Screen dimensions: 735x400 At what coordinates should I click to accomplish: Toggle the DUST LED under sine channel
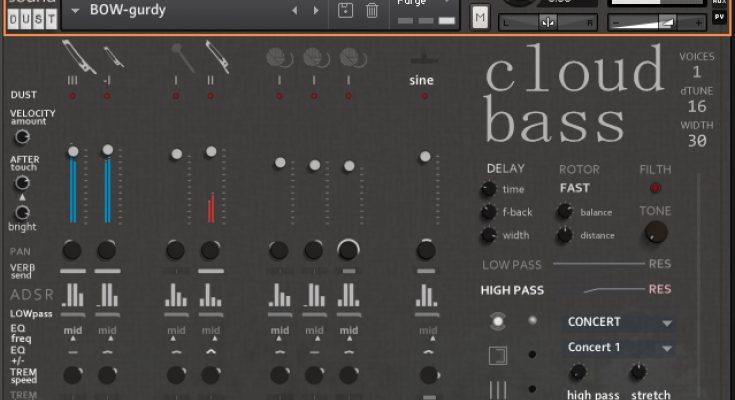[425, 96]
